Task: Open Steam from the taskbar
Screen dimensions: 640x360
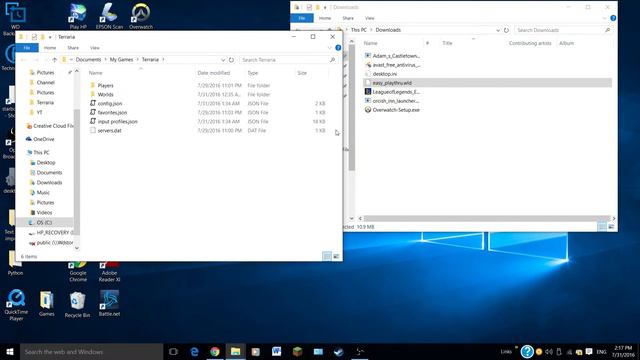Action: tap(338, 351)
